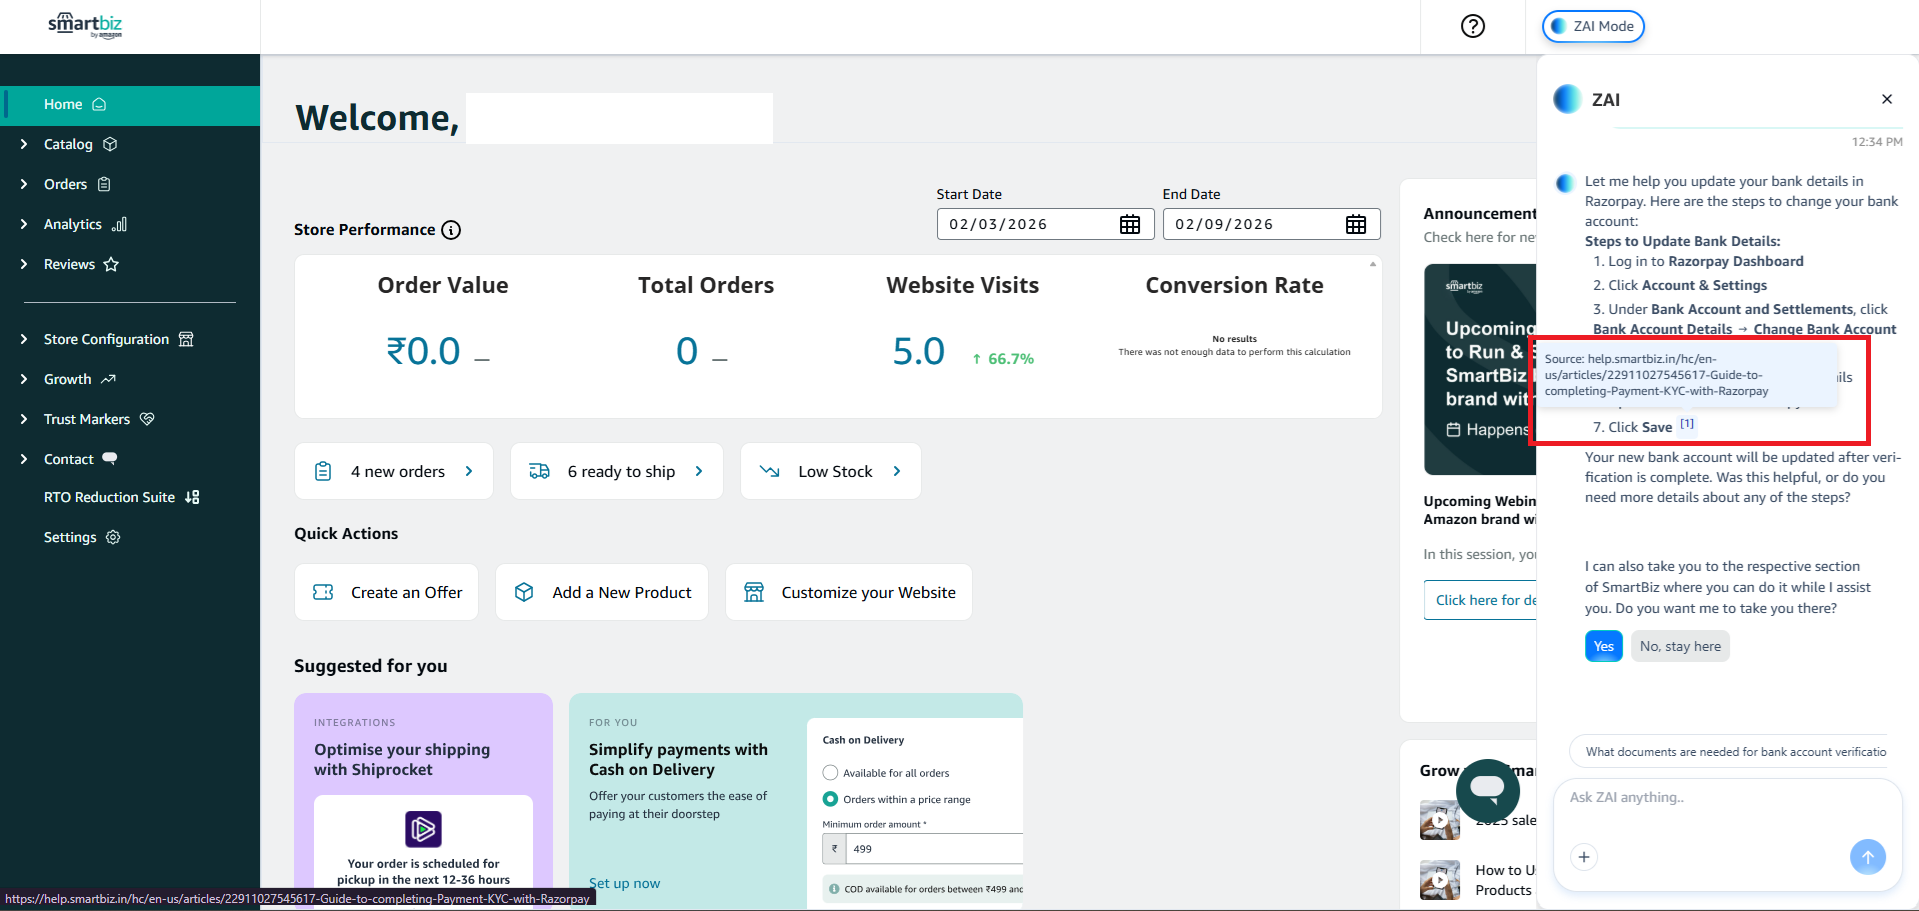Expand the Analytics sidebar section
Image resolution: width=1919 pixels, height=911 pixels.
coord(73,224)
